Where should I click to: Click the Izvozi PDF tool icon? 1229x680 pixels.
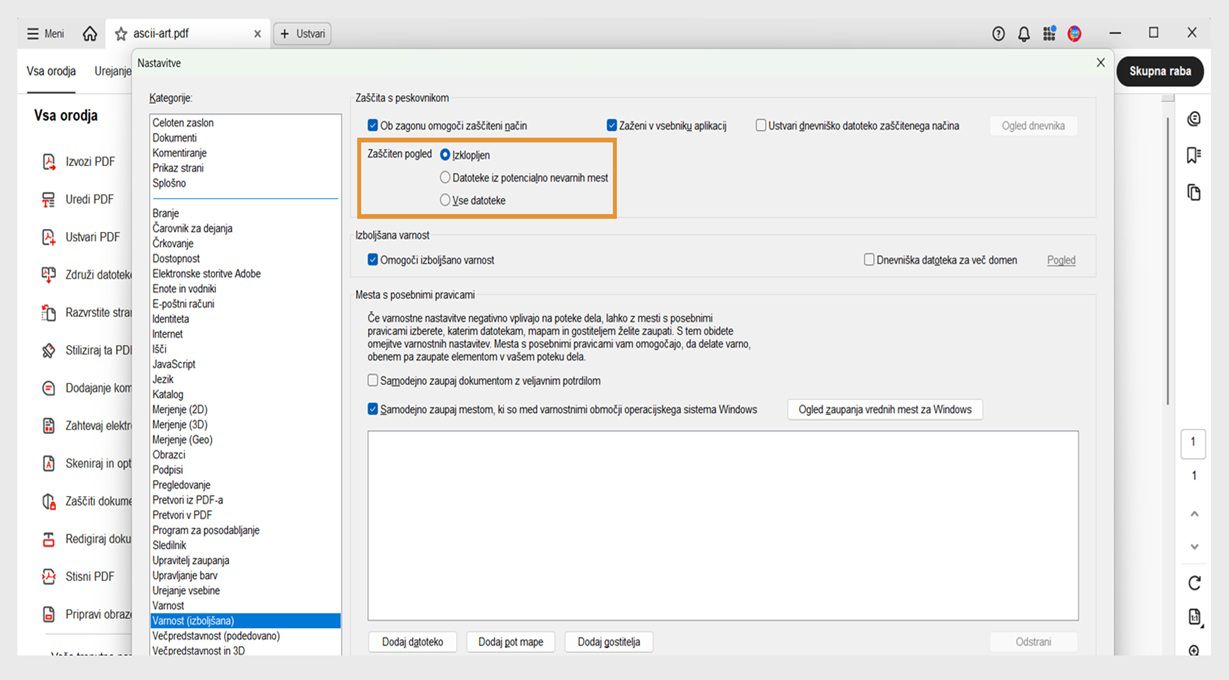(48, 161)
